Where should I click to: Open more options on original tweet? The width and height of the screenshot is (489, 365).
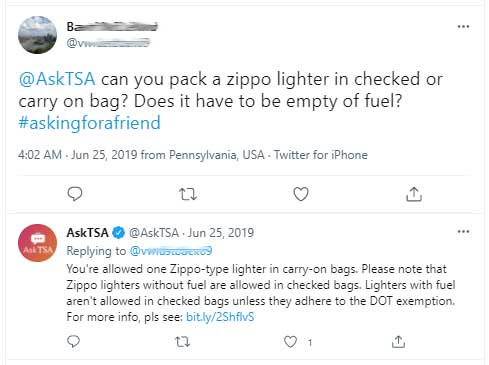click(x=463, y=26)
